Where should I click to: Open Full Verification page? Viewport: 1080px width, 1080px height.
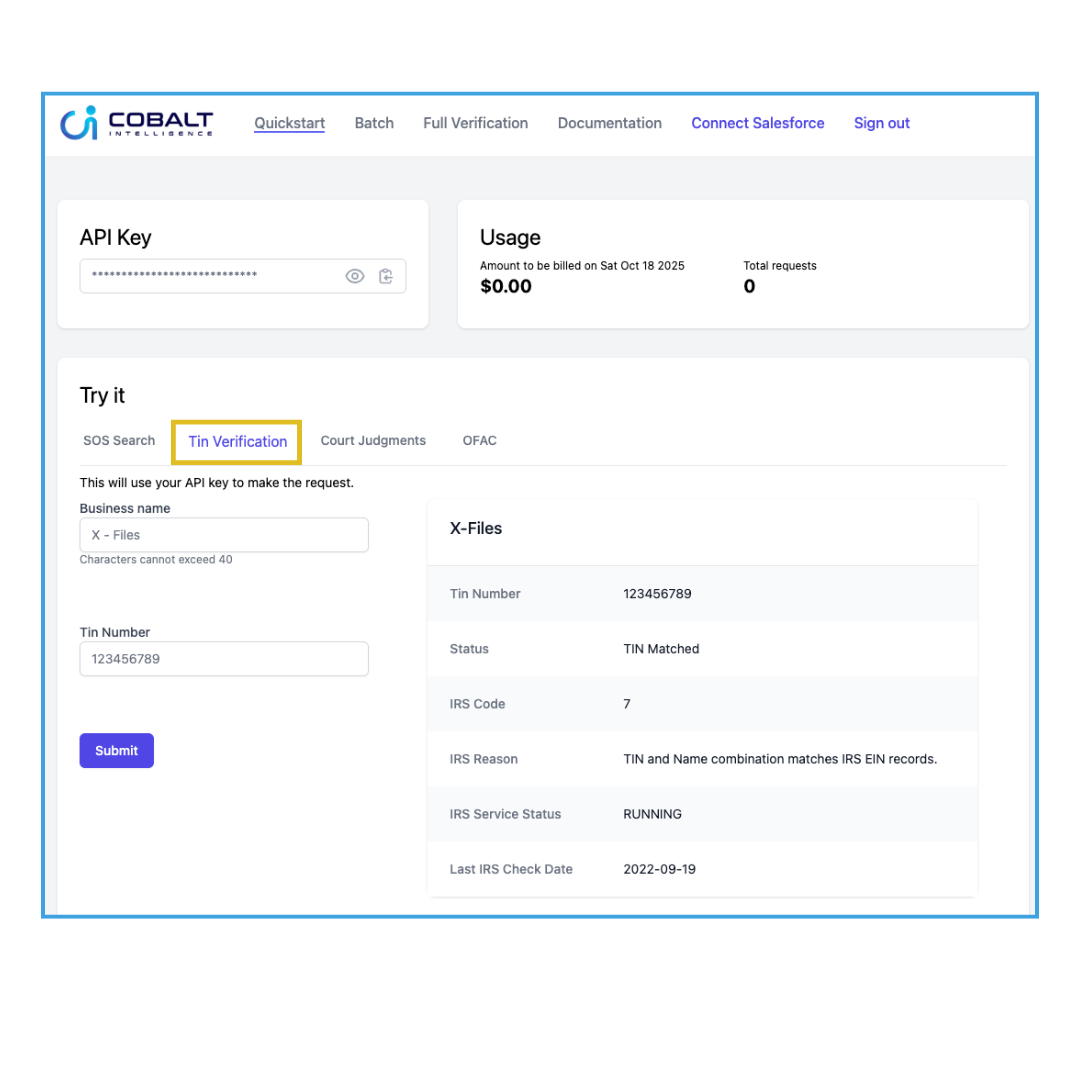[475, 123]
